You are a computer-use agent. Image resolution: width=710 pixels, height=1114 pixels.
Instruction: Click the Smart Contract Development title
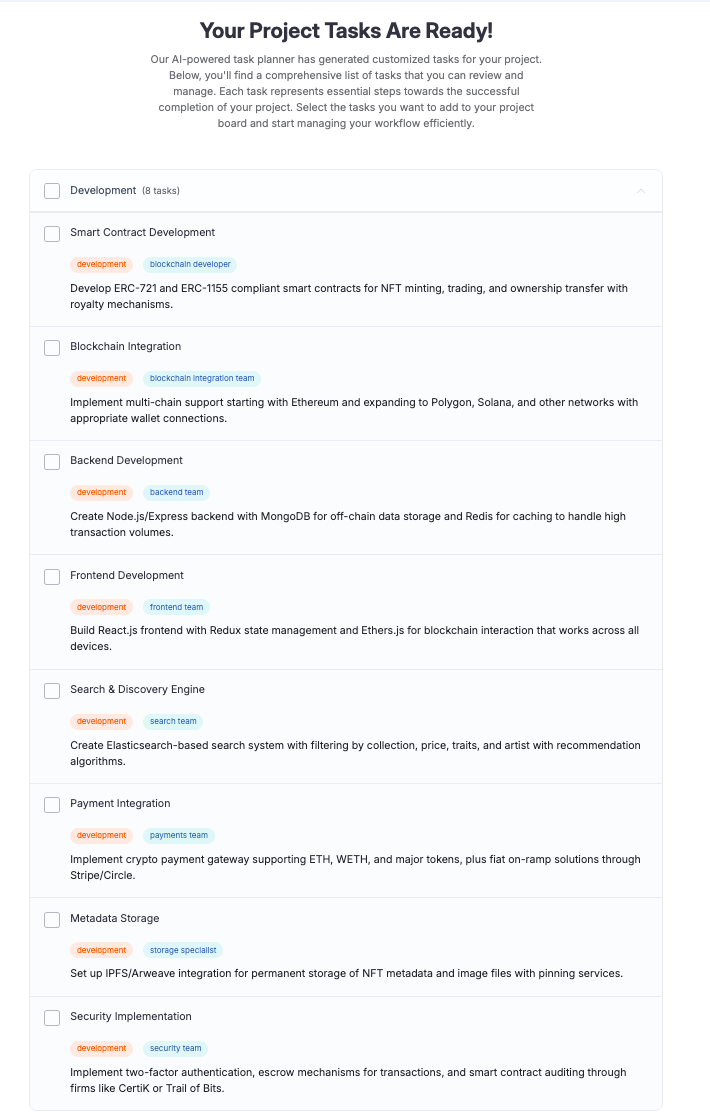pos(142,233)
